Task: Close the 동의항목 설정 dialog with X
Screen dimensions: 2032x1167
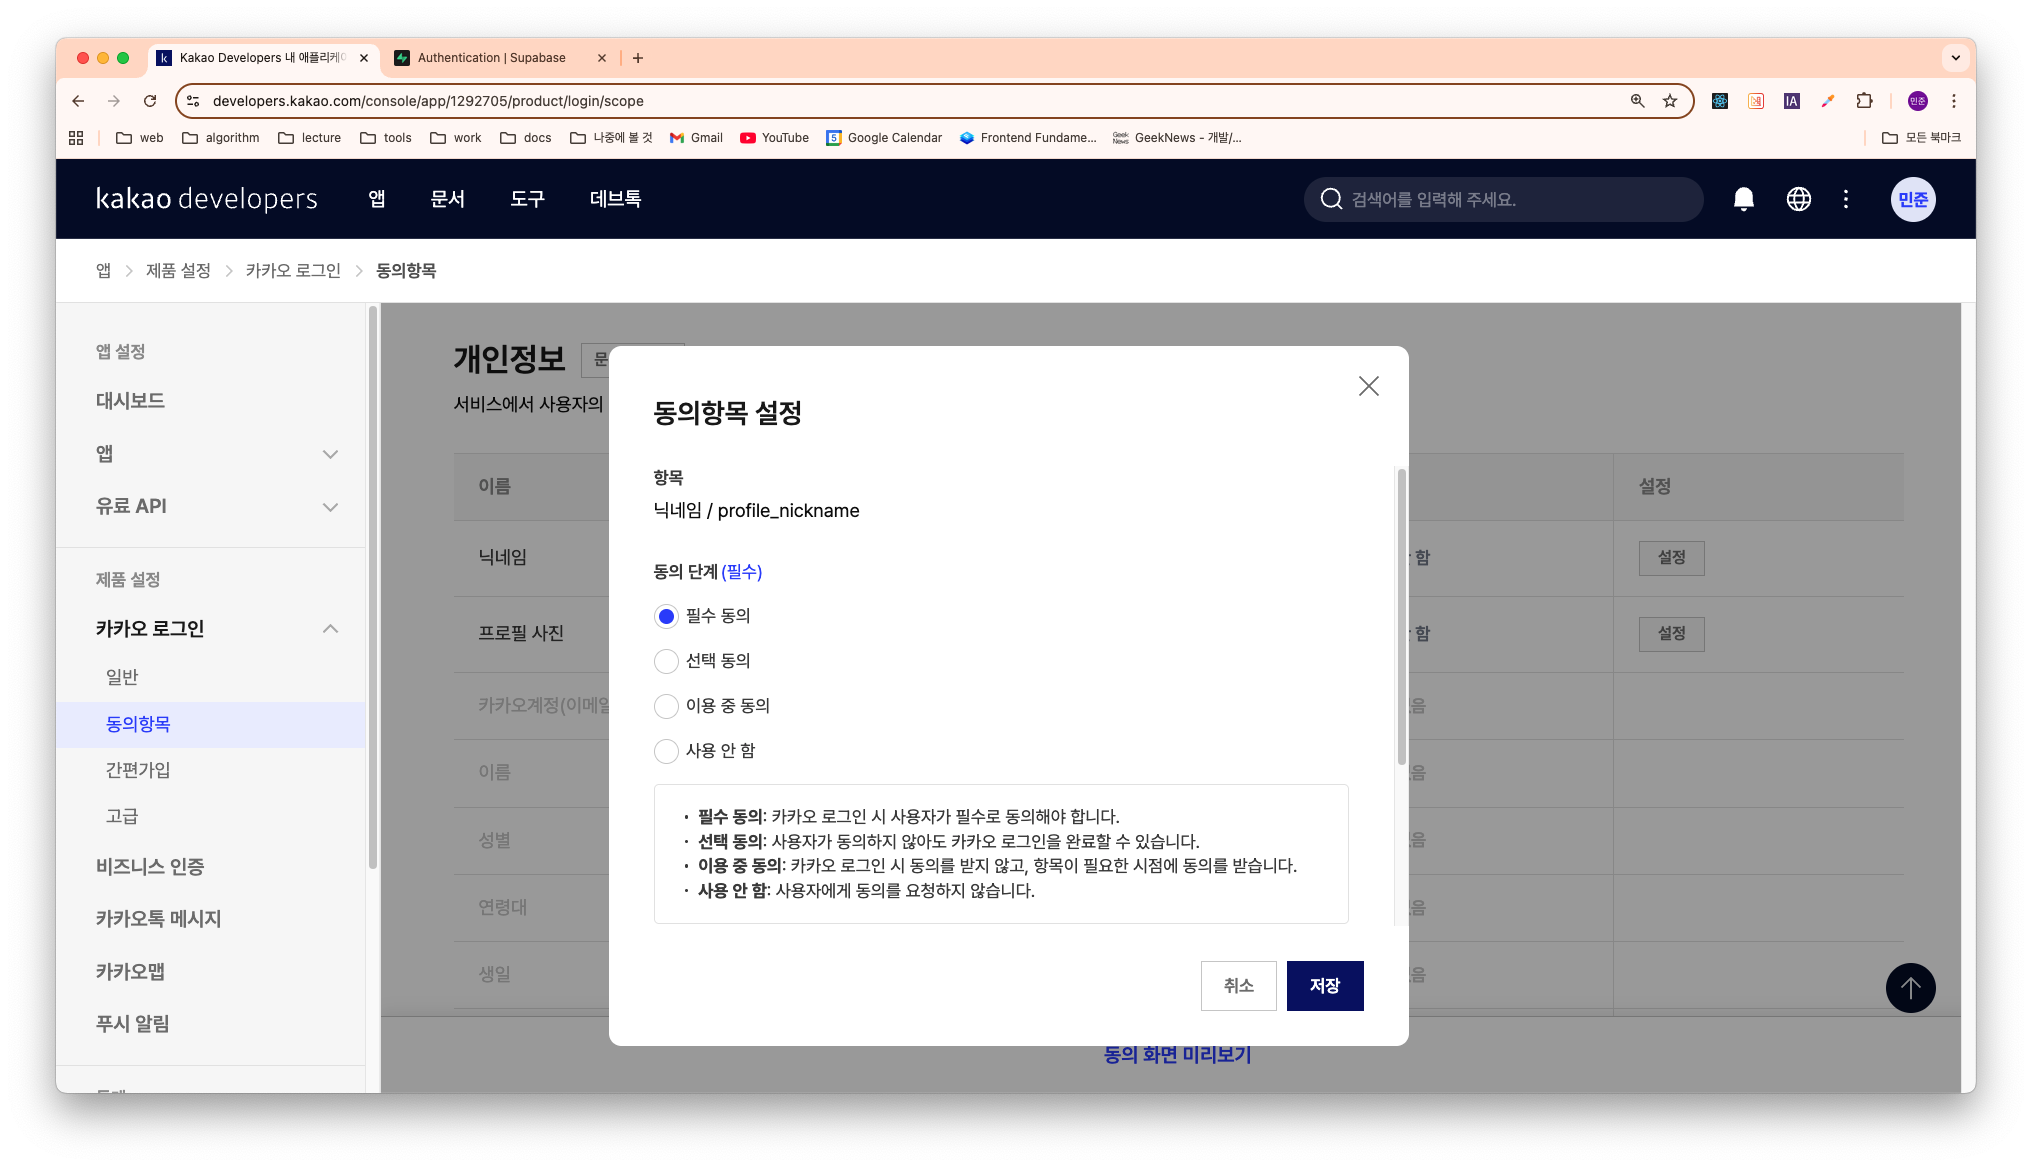Action: point(1368,386)
